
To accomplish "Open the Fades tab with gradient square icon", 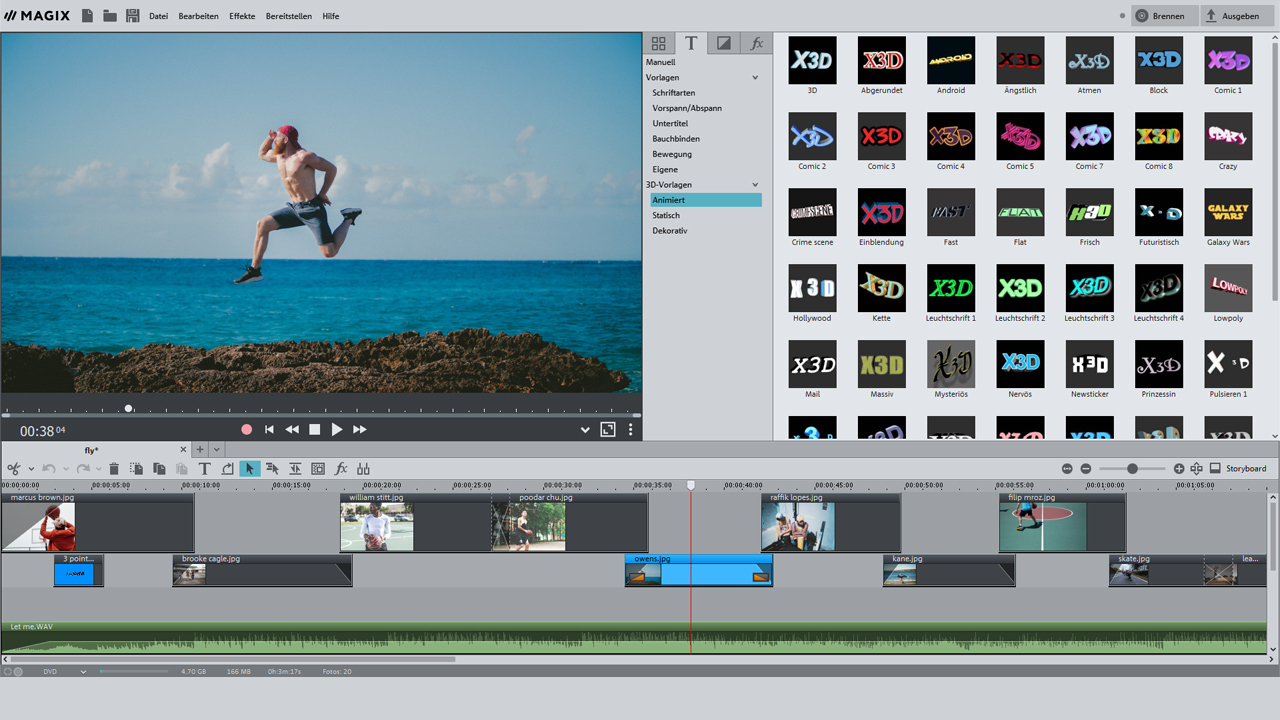I will pos(723,43).
